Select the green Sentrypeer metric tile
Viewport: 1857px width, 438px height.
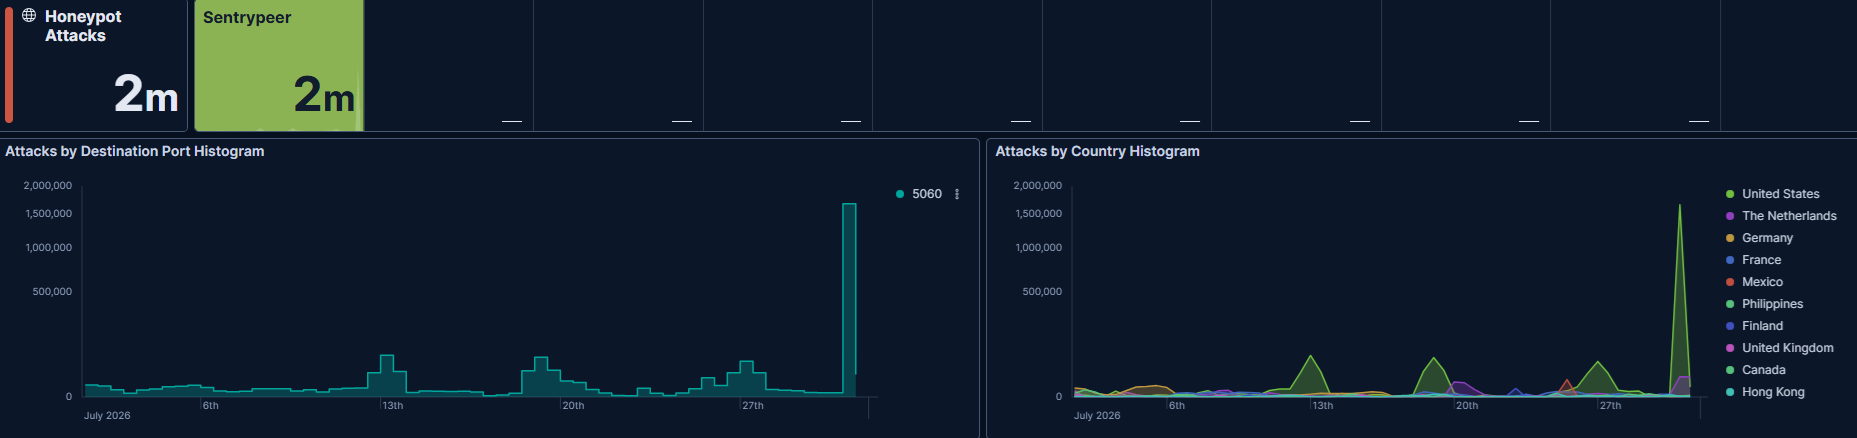(279, 65)
